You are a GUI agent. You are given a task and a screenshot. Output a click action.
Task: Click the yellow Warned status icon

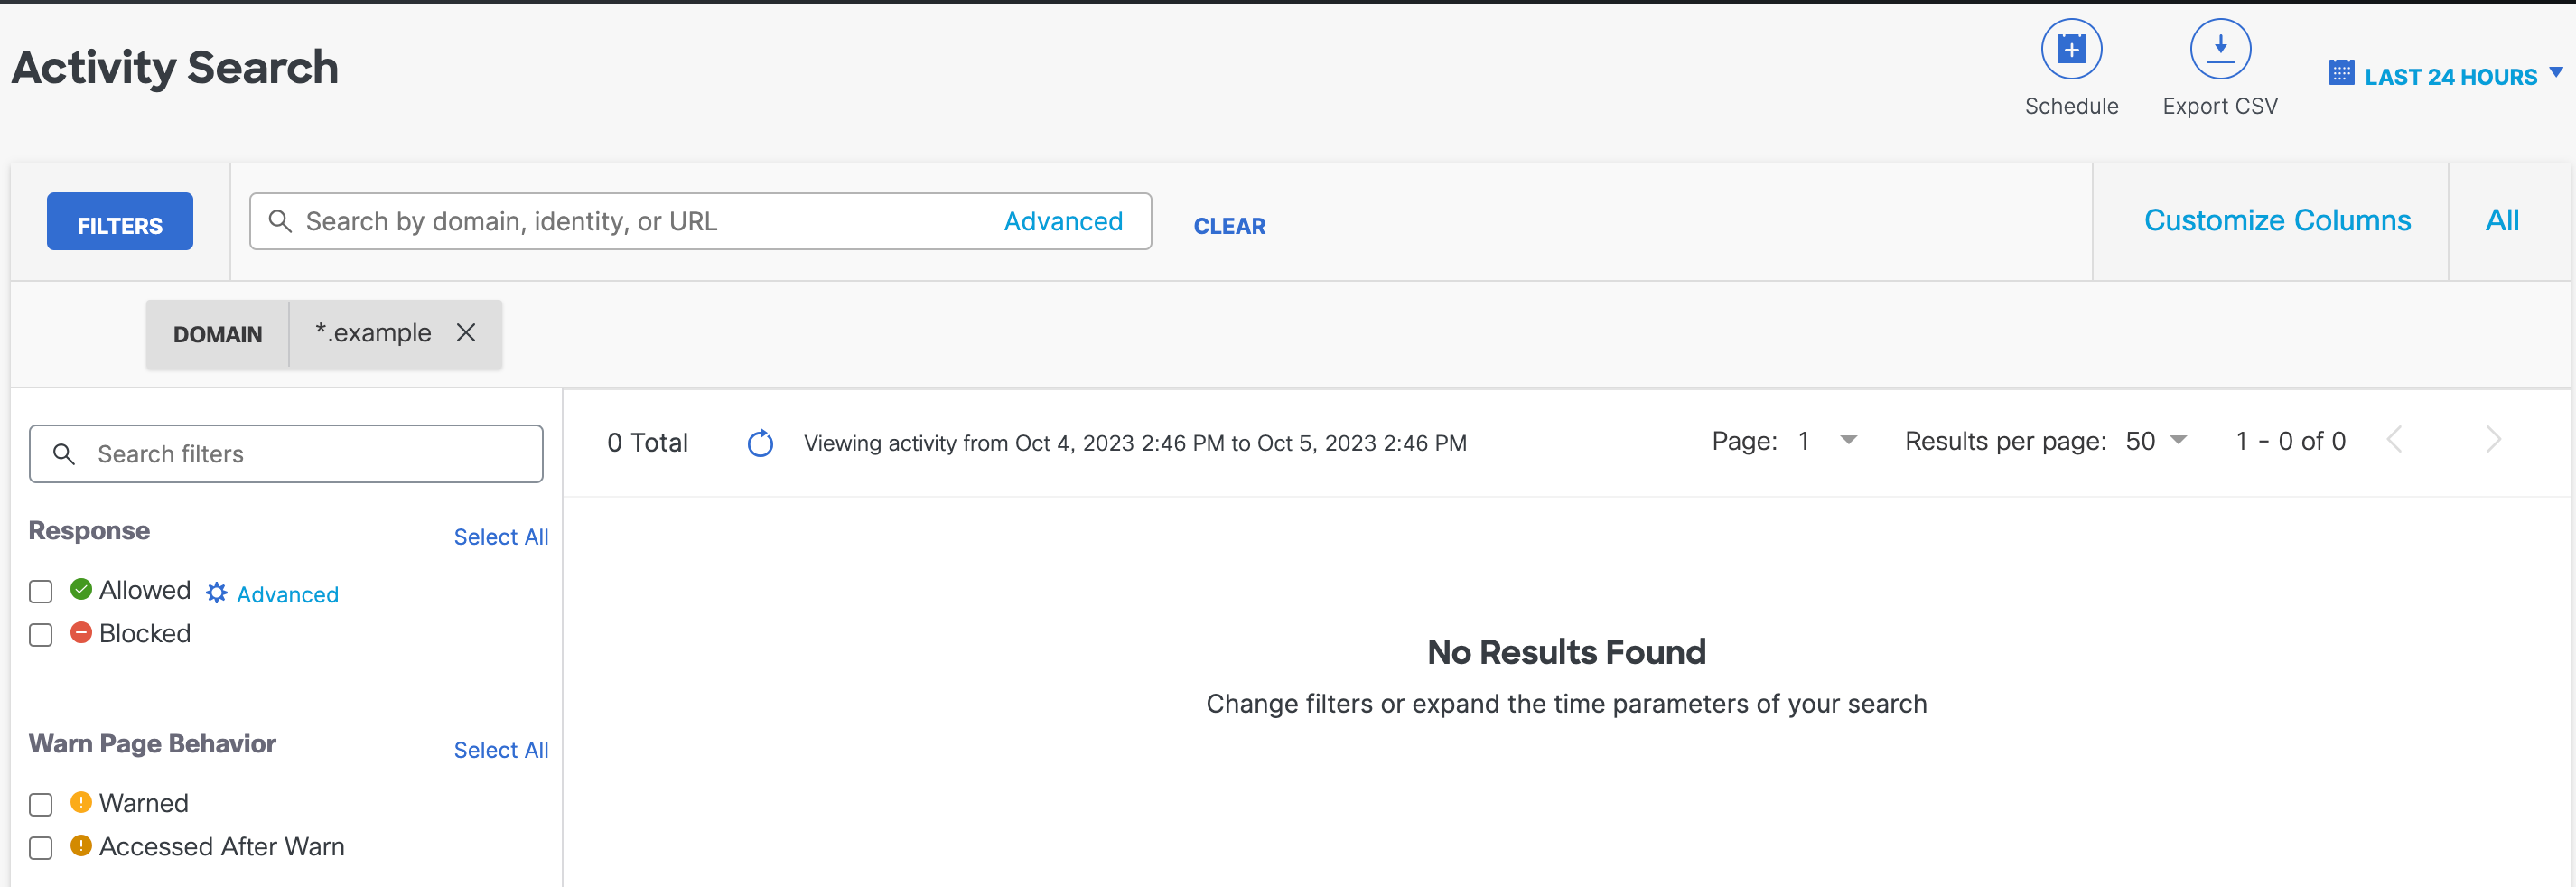81,802
